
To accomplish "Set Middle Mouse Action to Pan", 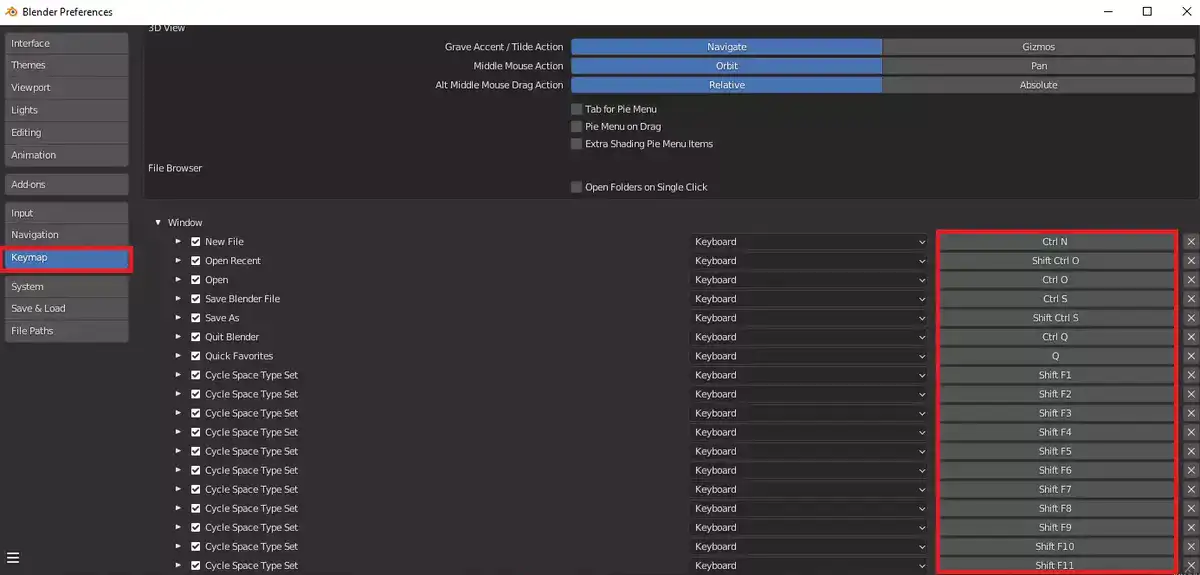I will click(1038, 66).
